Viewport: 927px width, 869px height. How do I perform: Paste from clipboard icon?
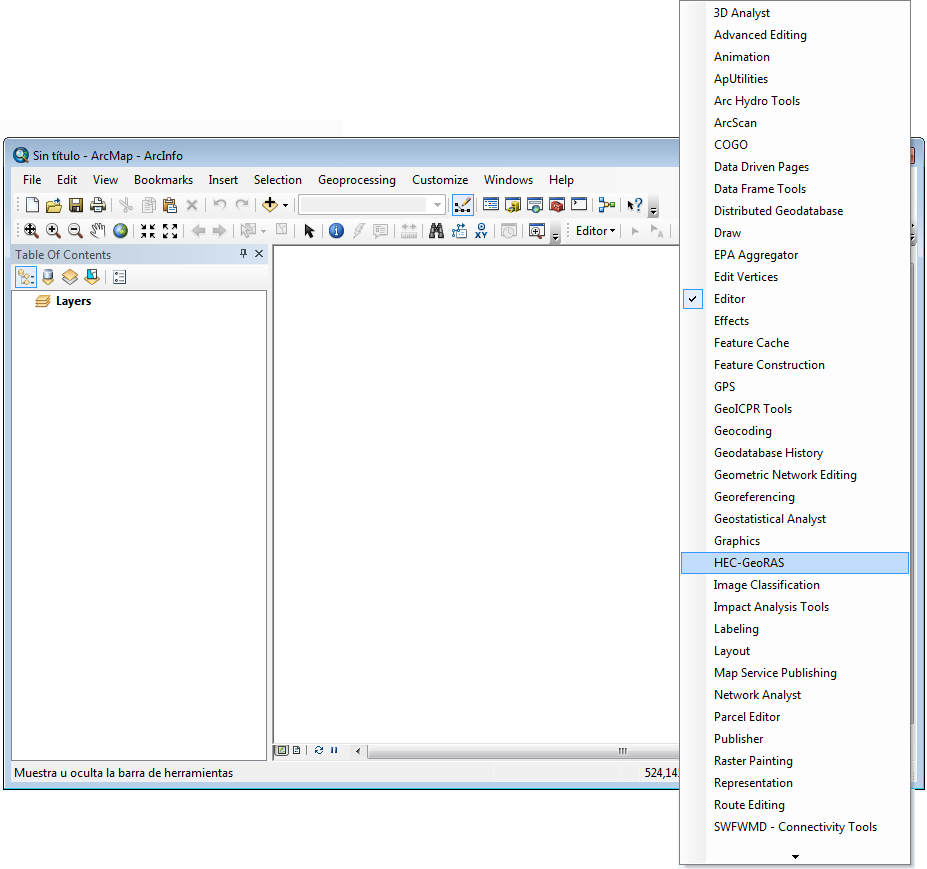pos(170,205)
